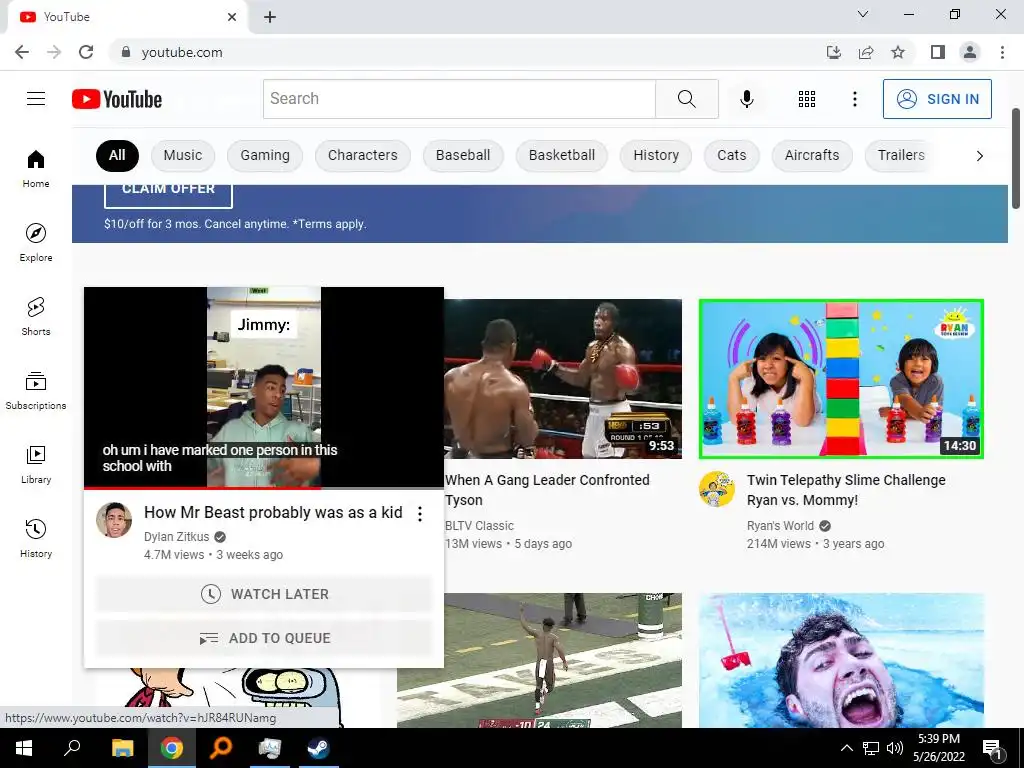This screenshot has width=1024, height=768.
Task: Open Explore in the sidebar
Action: point(36,242)
